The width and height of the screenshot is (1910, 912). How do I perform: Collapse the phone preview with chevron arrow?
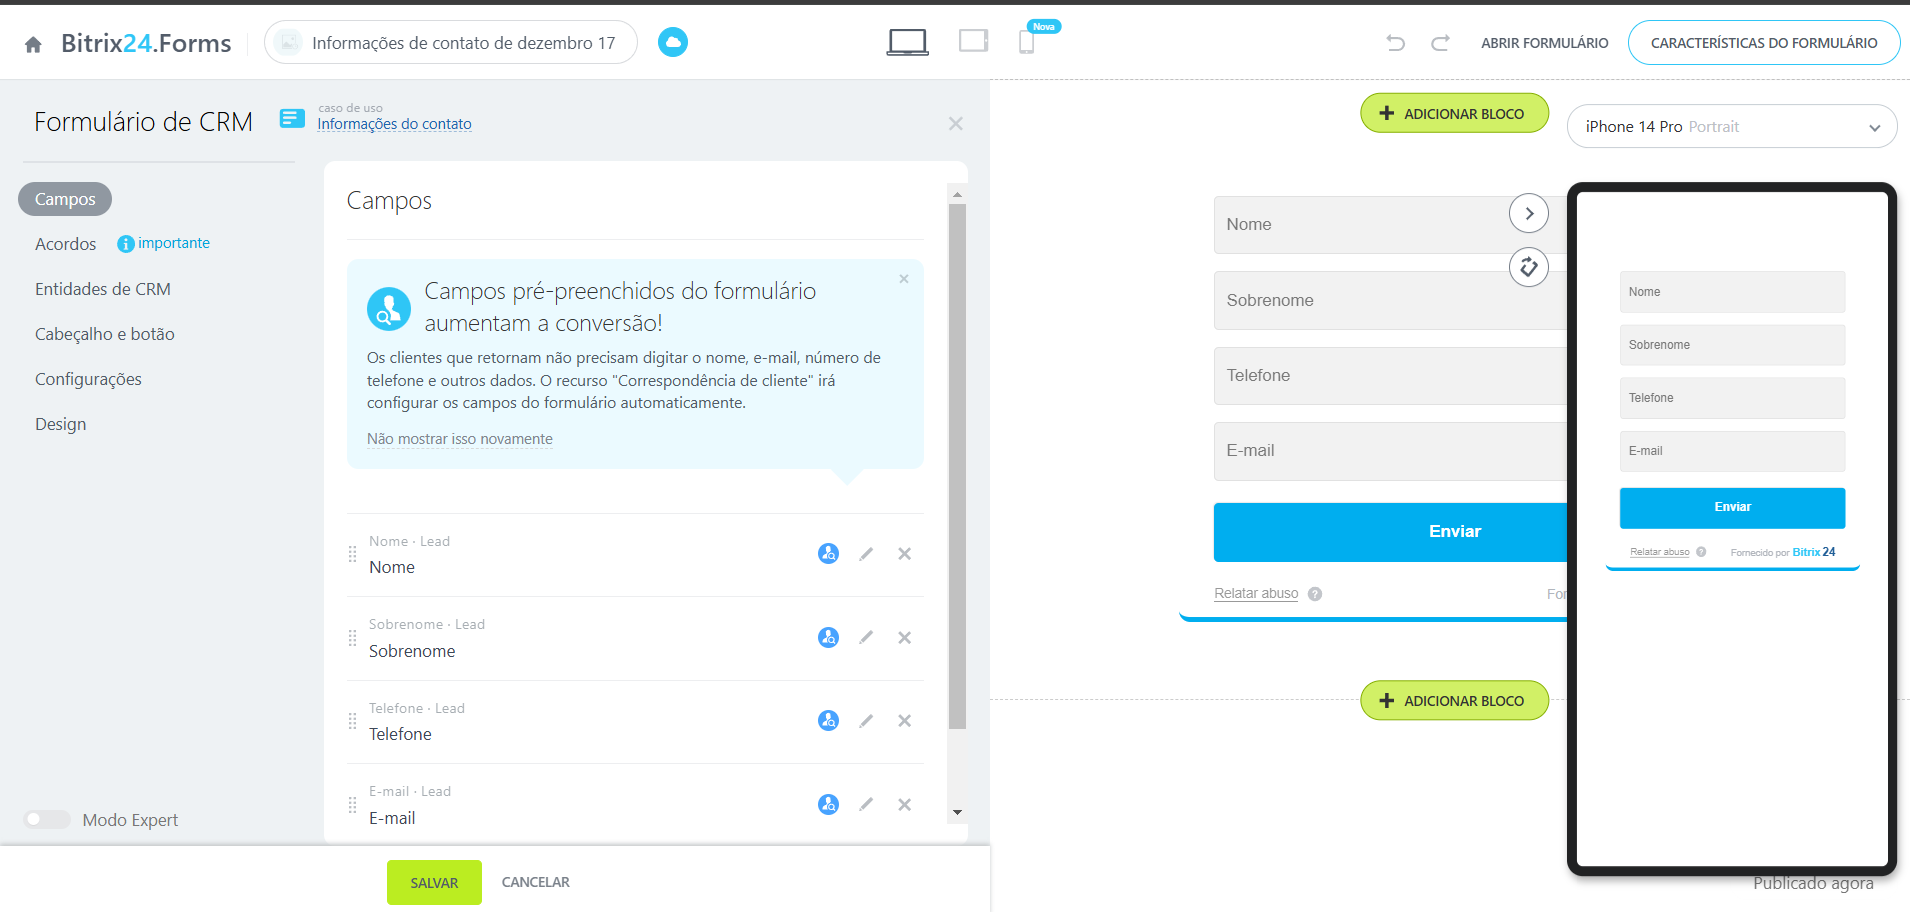click(1528, 213)
